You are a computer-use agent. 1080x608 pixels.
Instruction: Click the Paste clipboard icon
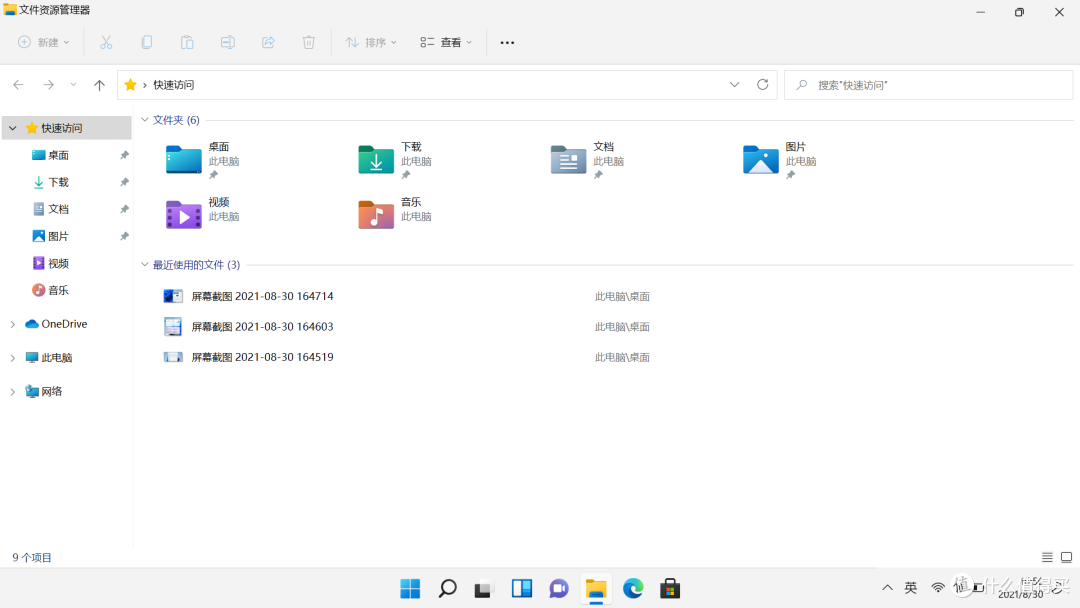(187, 43)
